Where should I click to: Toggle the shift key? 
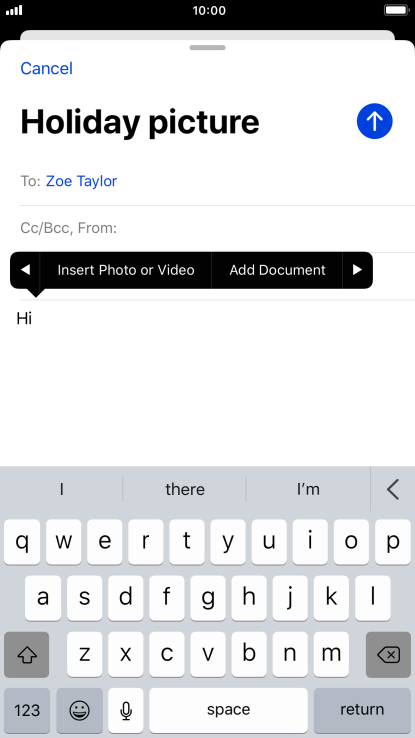[x=26, y=654]
